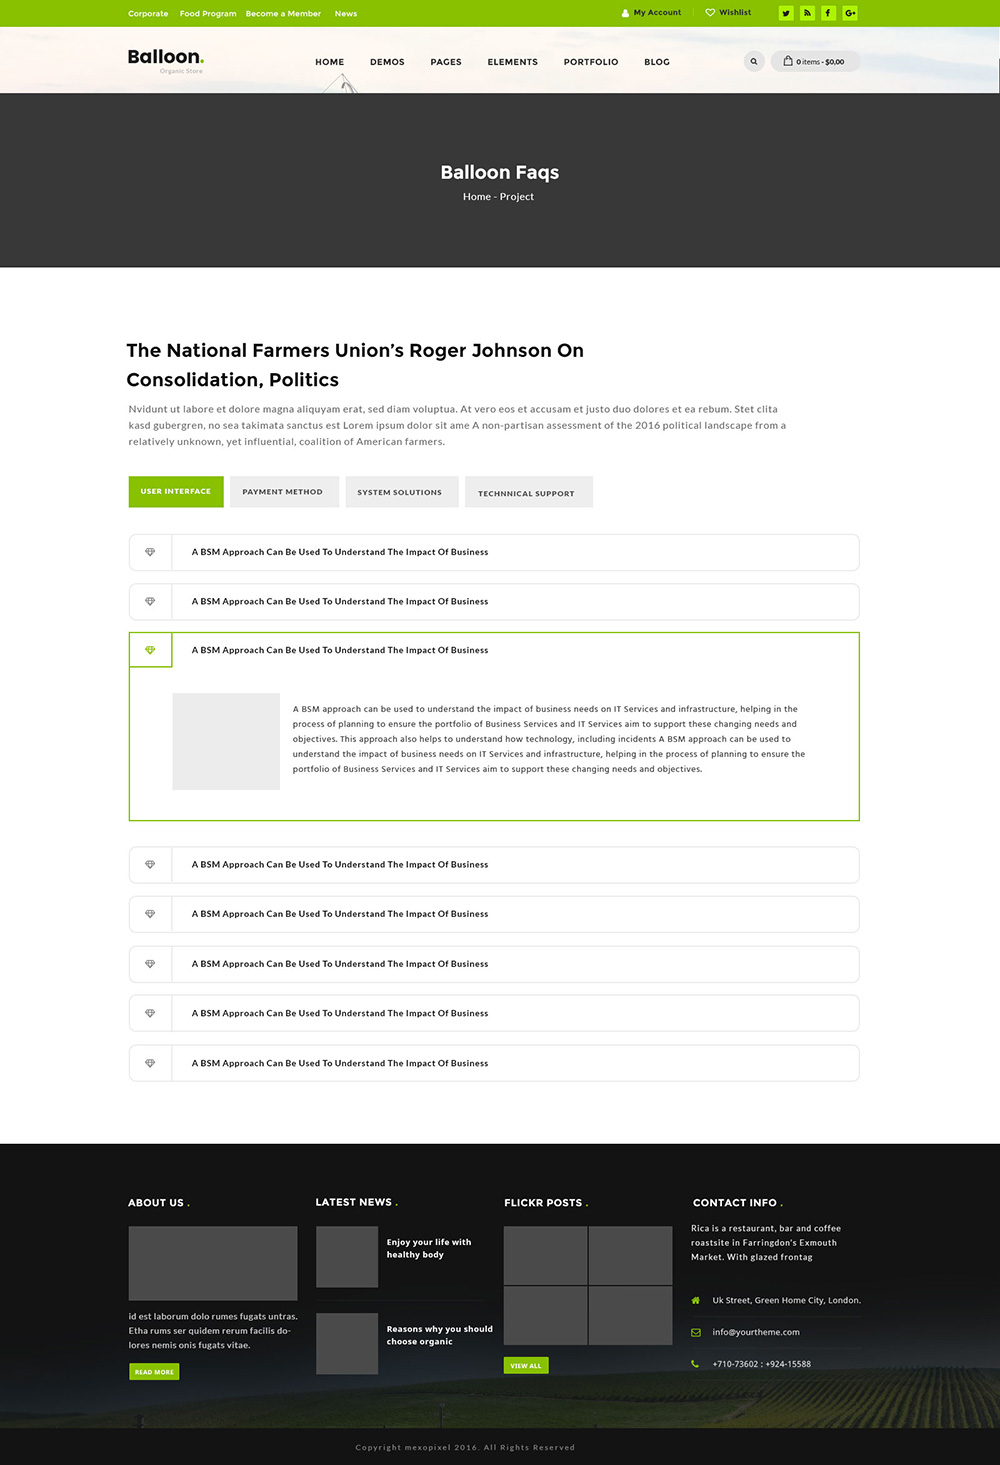This screenshot has width=1000, height=1465.
Task: Click the Become a Member link
Action: point(283,14)
